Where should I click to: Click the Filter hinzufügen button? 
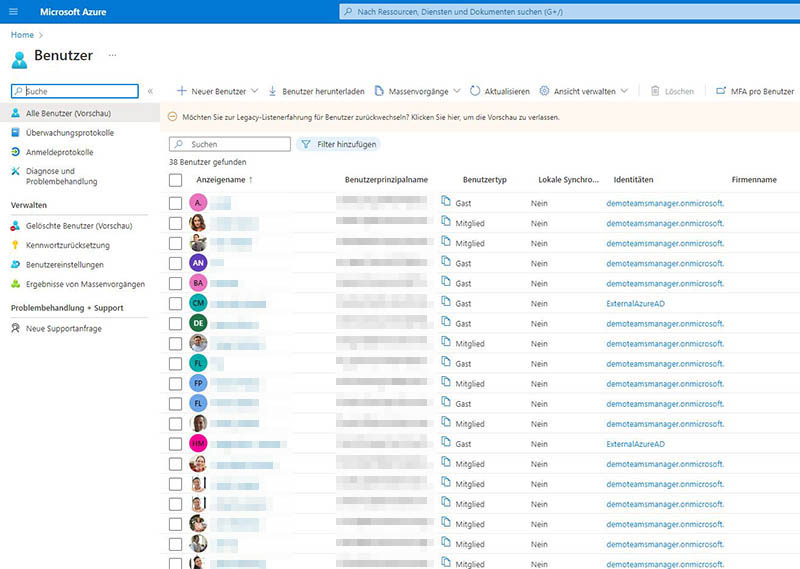click(338, 144)
